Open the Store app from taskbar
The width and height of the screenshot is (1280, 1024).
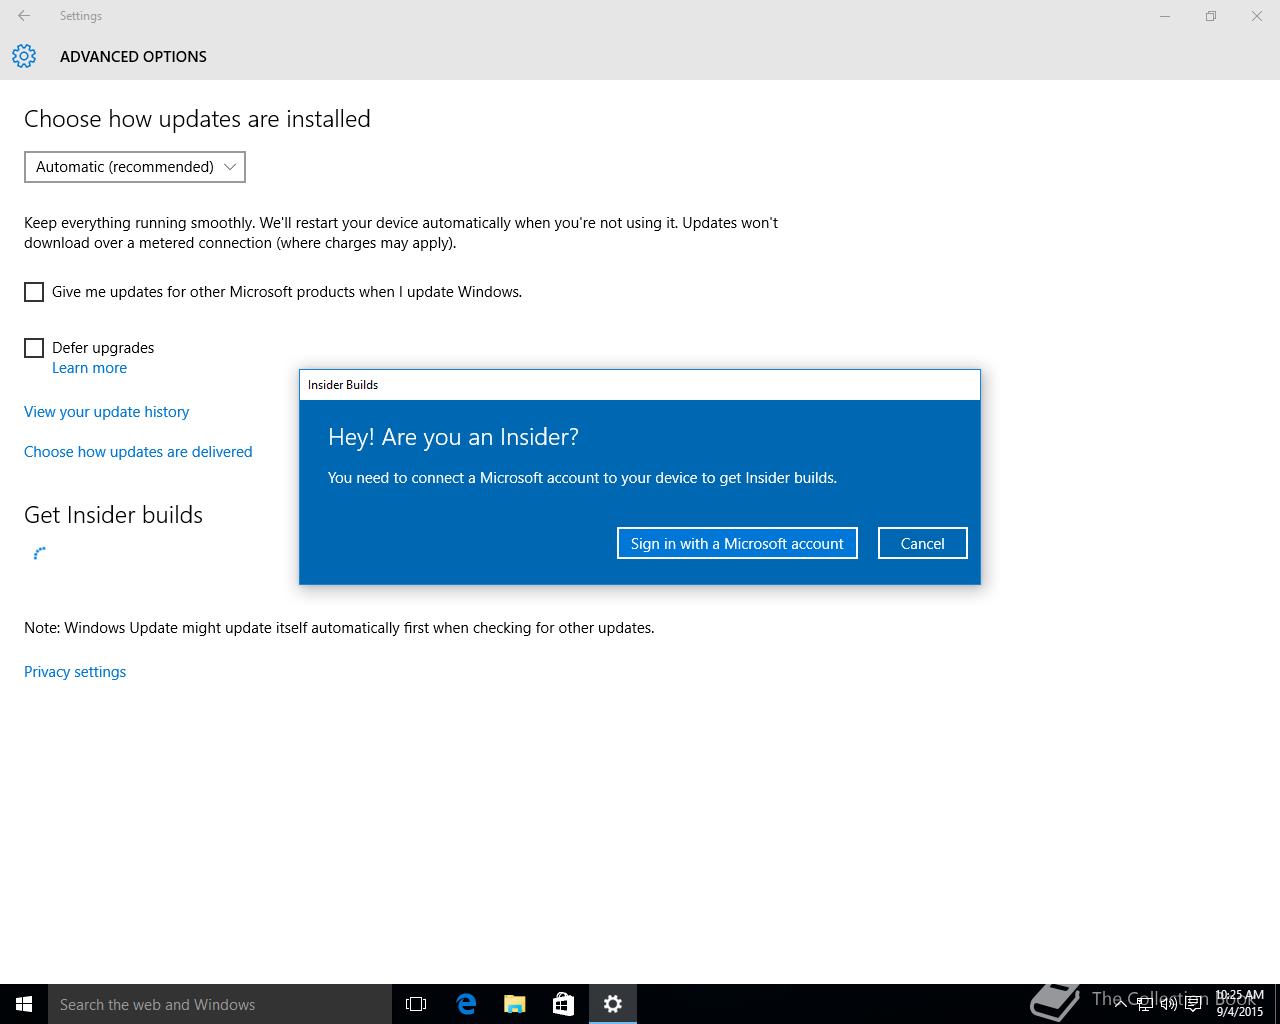564,1004
